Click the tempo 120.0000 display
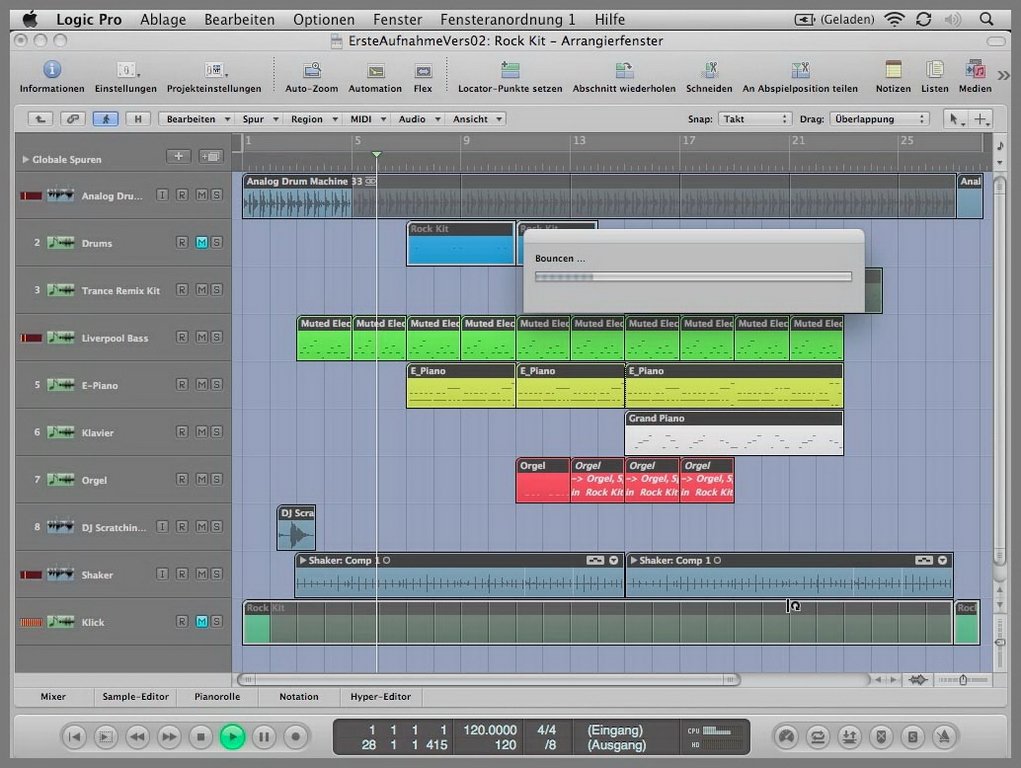Image resolution: width=1021 pixels, height=768 pixels. click(x=490, y=730)
